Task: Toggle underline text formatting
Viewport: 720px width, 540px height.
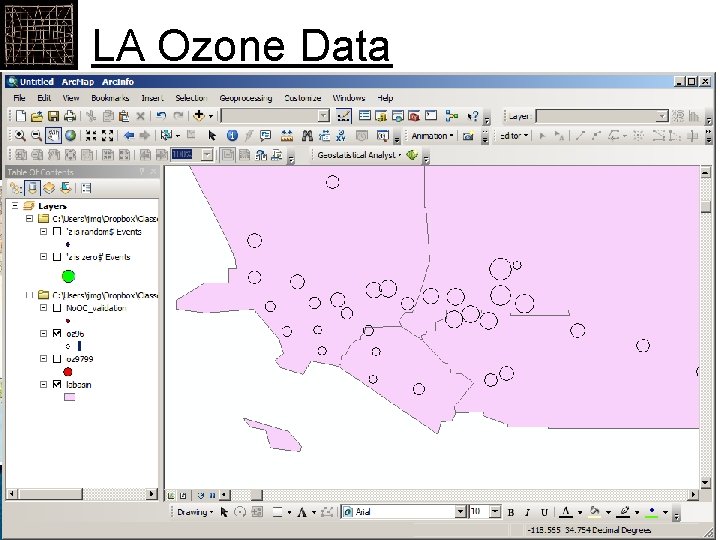Action: click(544, 512)
